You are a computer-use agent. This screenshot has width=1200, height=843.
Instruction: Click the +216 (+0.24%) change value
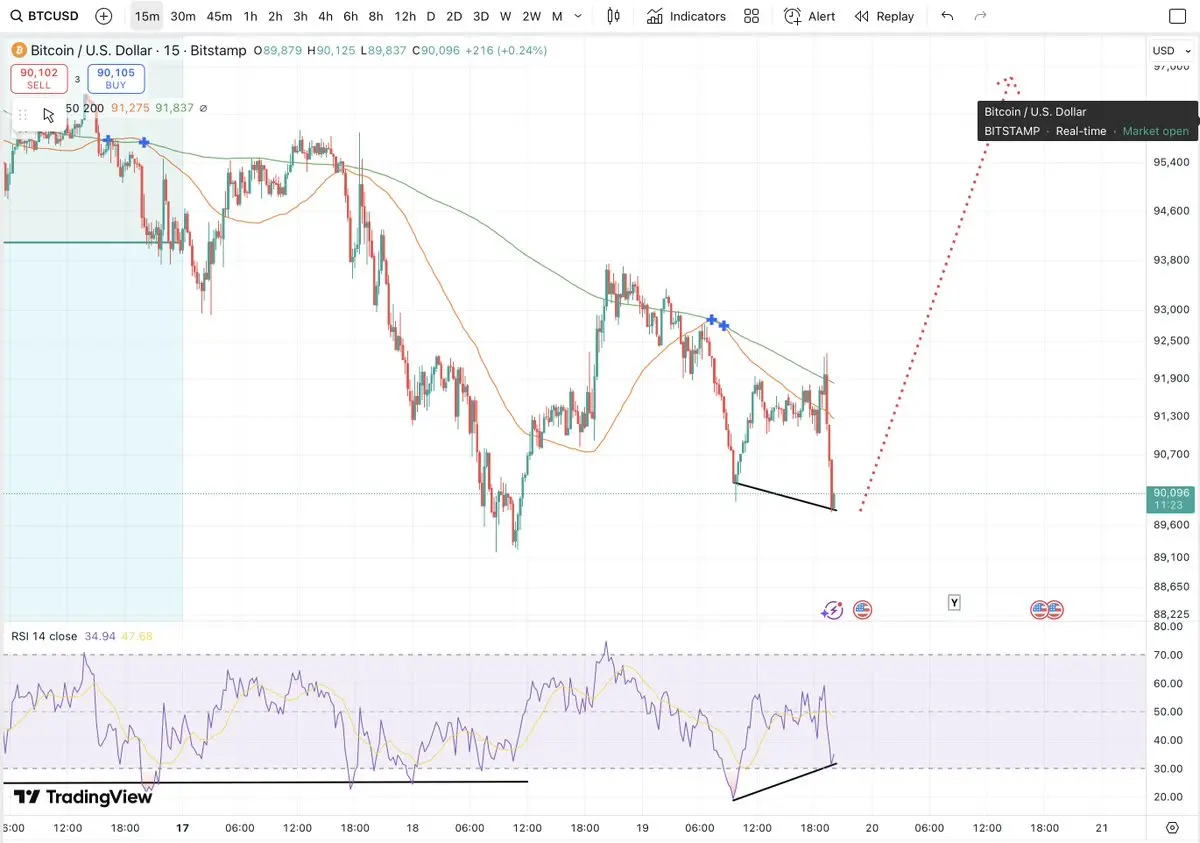pyautogui.click(x=505, y=50)
